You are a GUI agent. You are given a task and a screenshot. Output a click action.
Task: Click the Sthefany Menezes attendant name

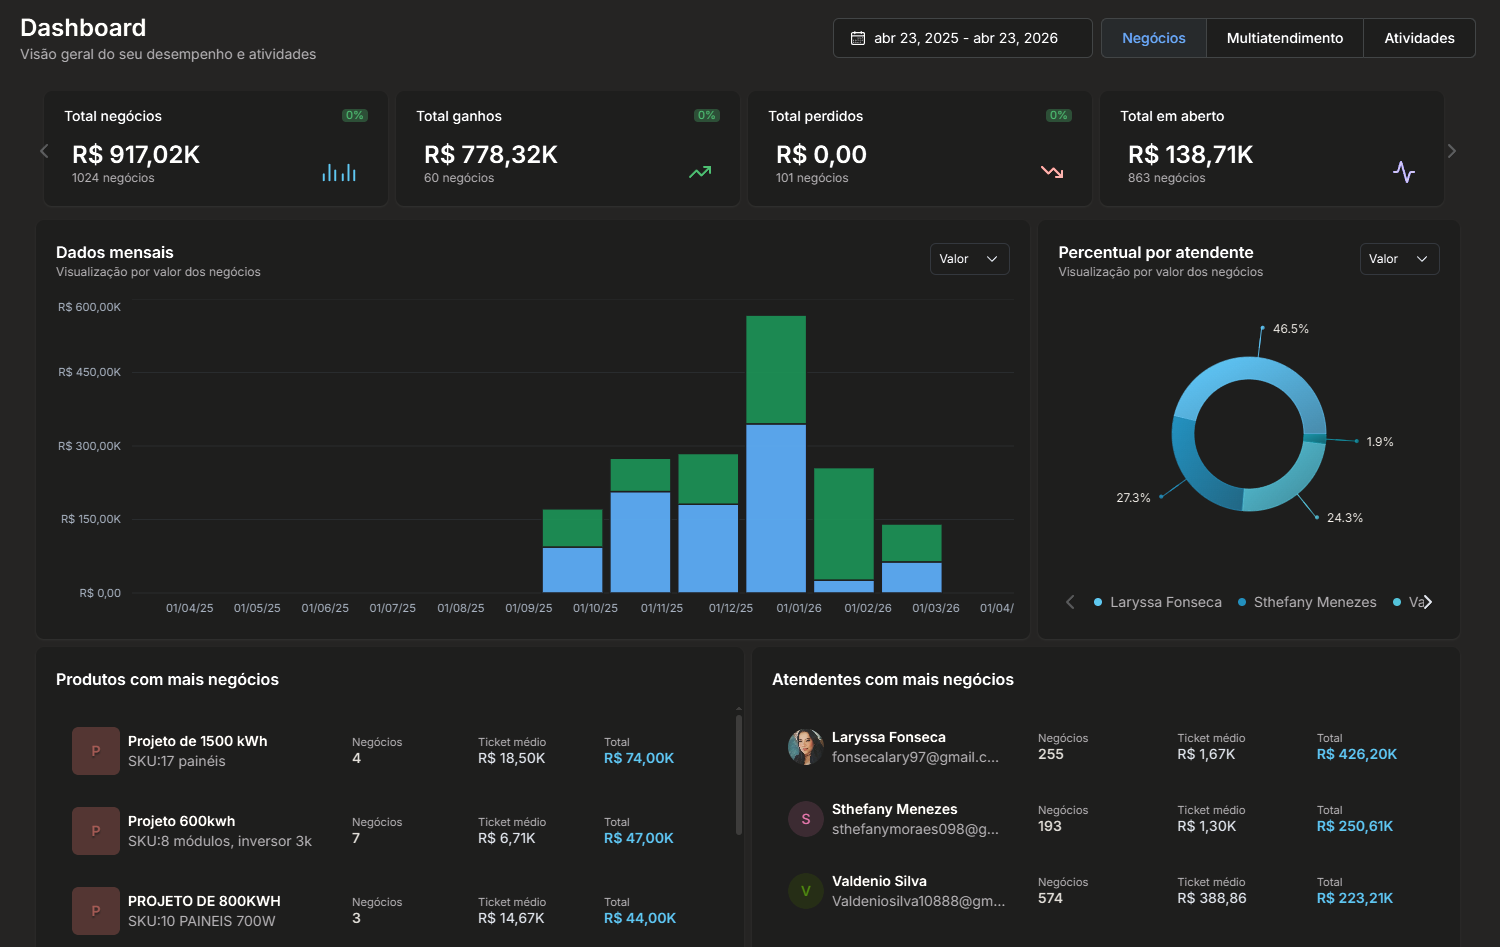(895, 809)
